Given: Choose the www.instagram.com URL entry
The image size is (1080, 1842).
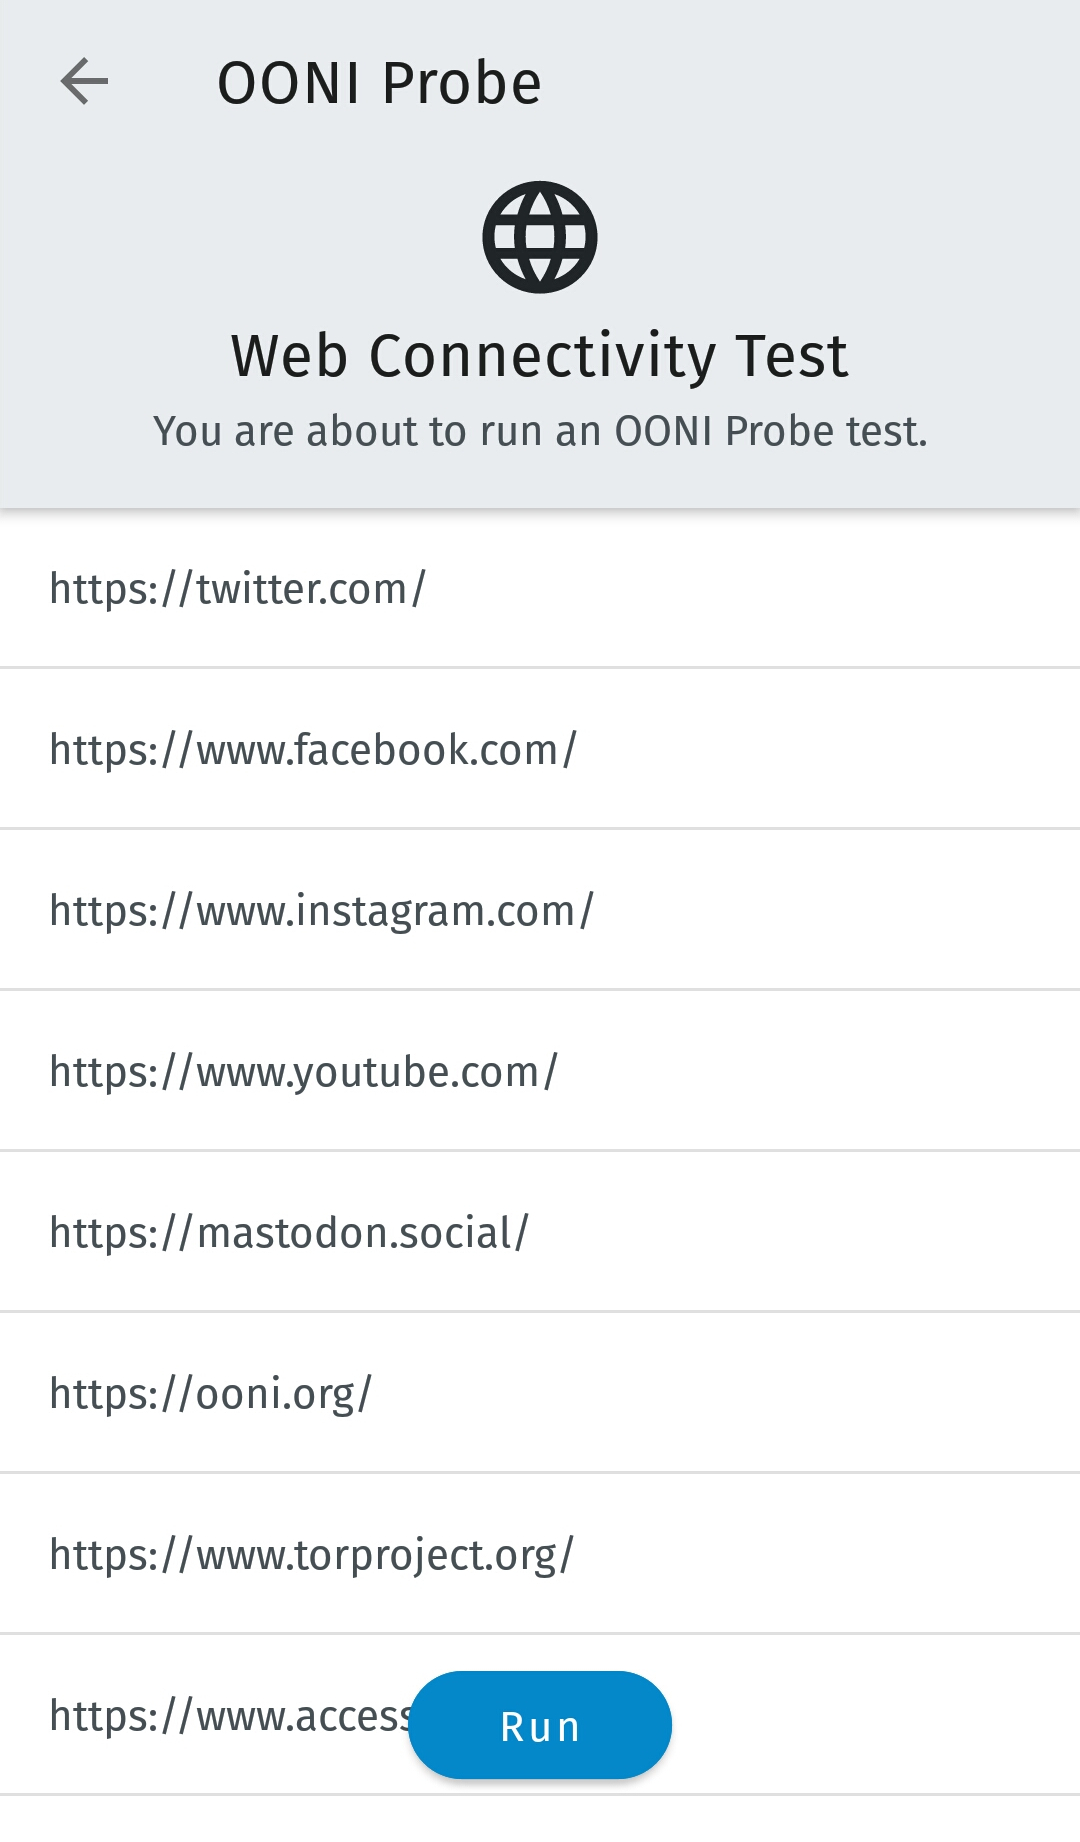Looking at the screenshot, I should click(321, 911).
